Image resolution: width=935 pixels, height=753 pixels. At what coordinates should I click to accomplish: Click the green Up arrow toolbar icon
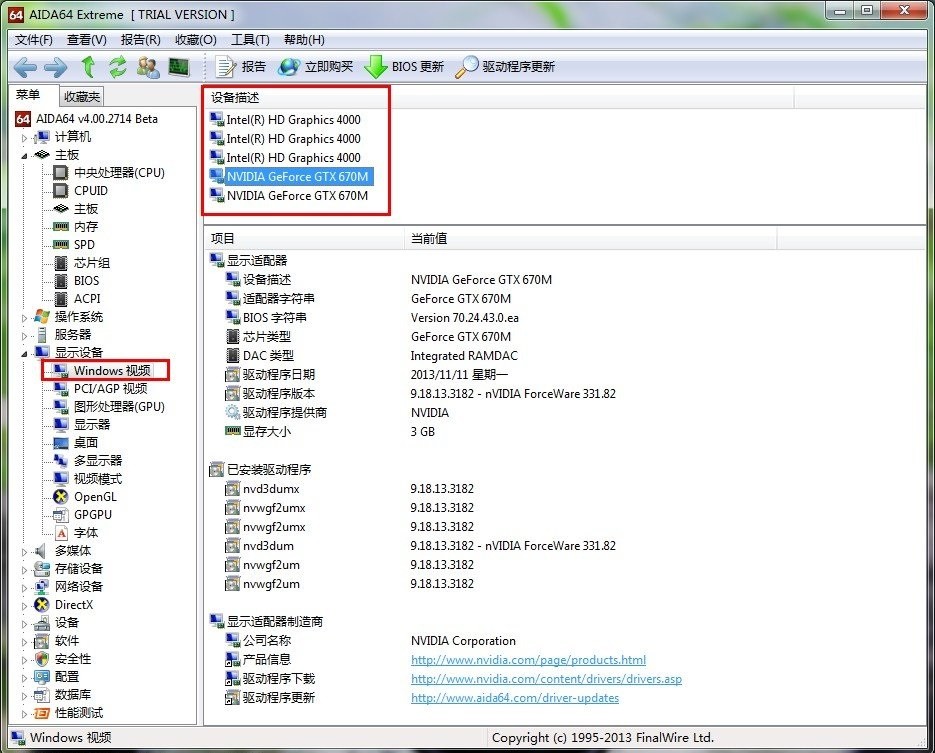pos(88,67)
